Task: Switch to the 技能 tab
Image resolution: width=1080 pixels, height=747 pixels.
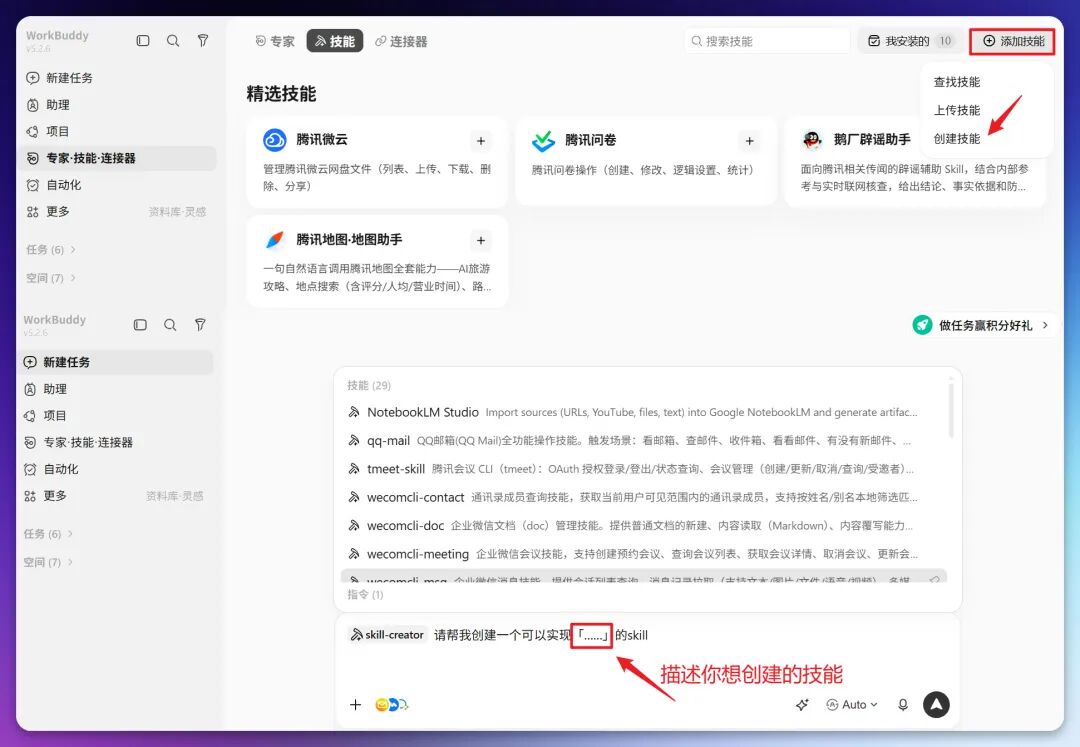Action: tap(335, 41)
